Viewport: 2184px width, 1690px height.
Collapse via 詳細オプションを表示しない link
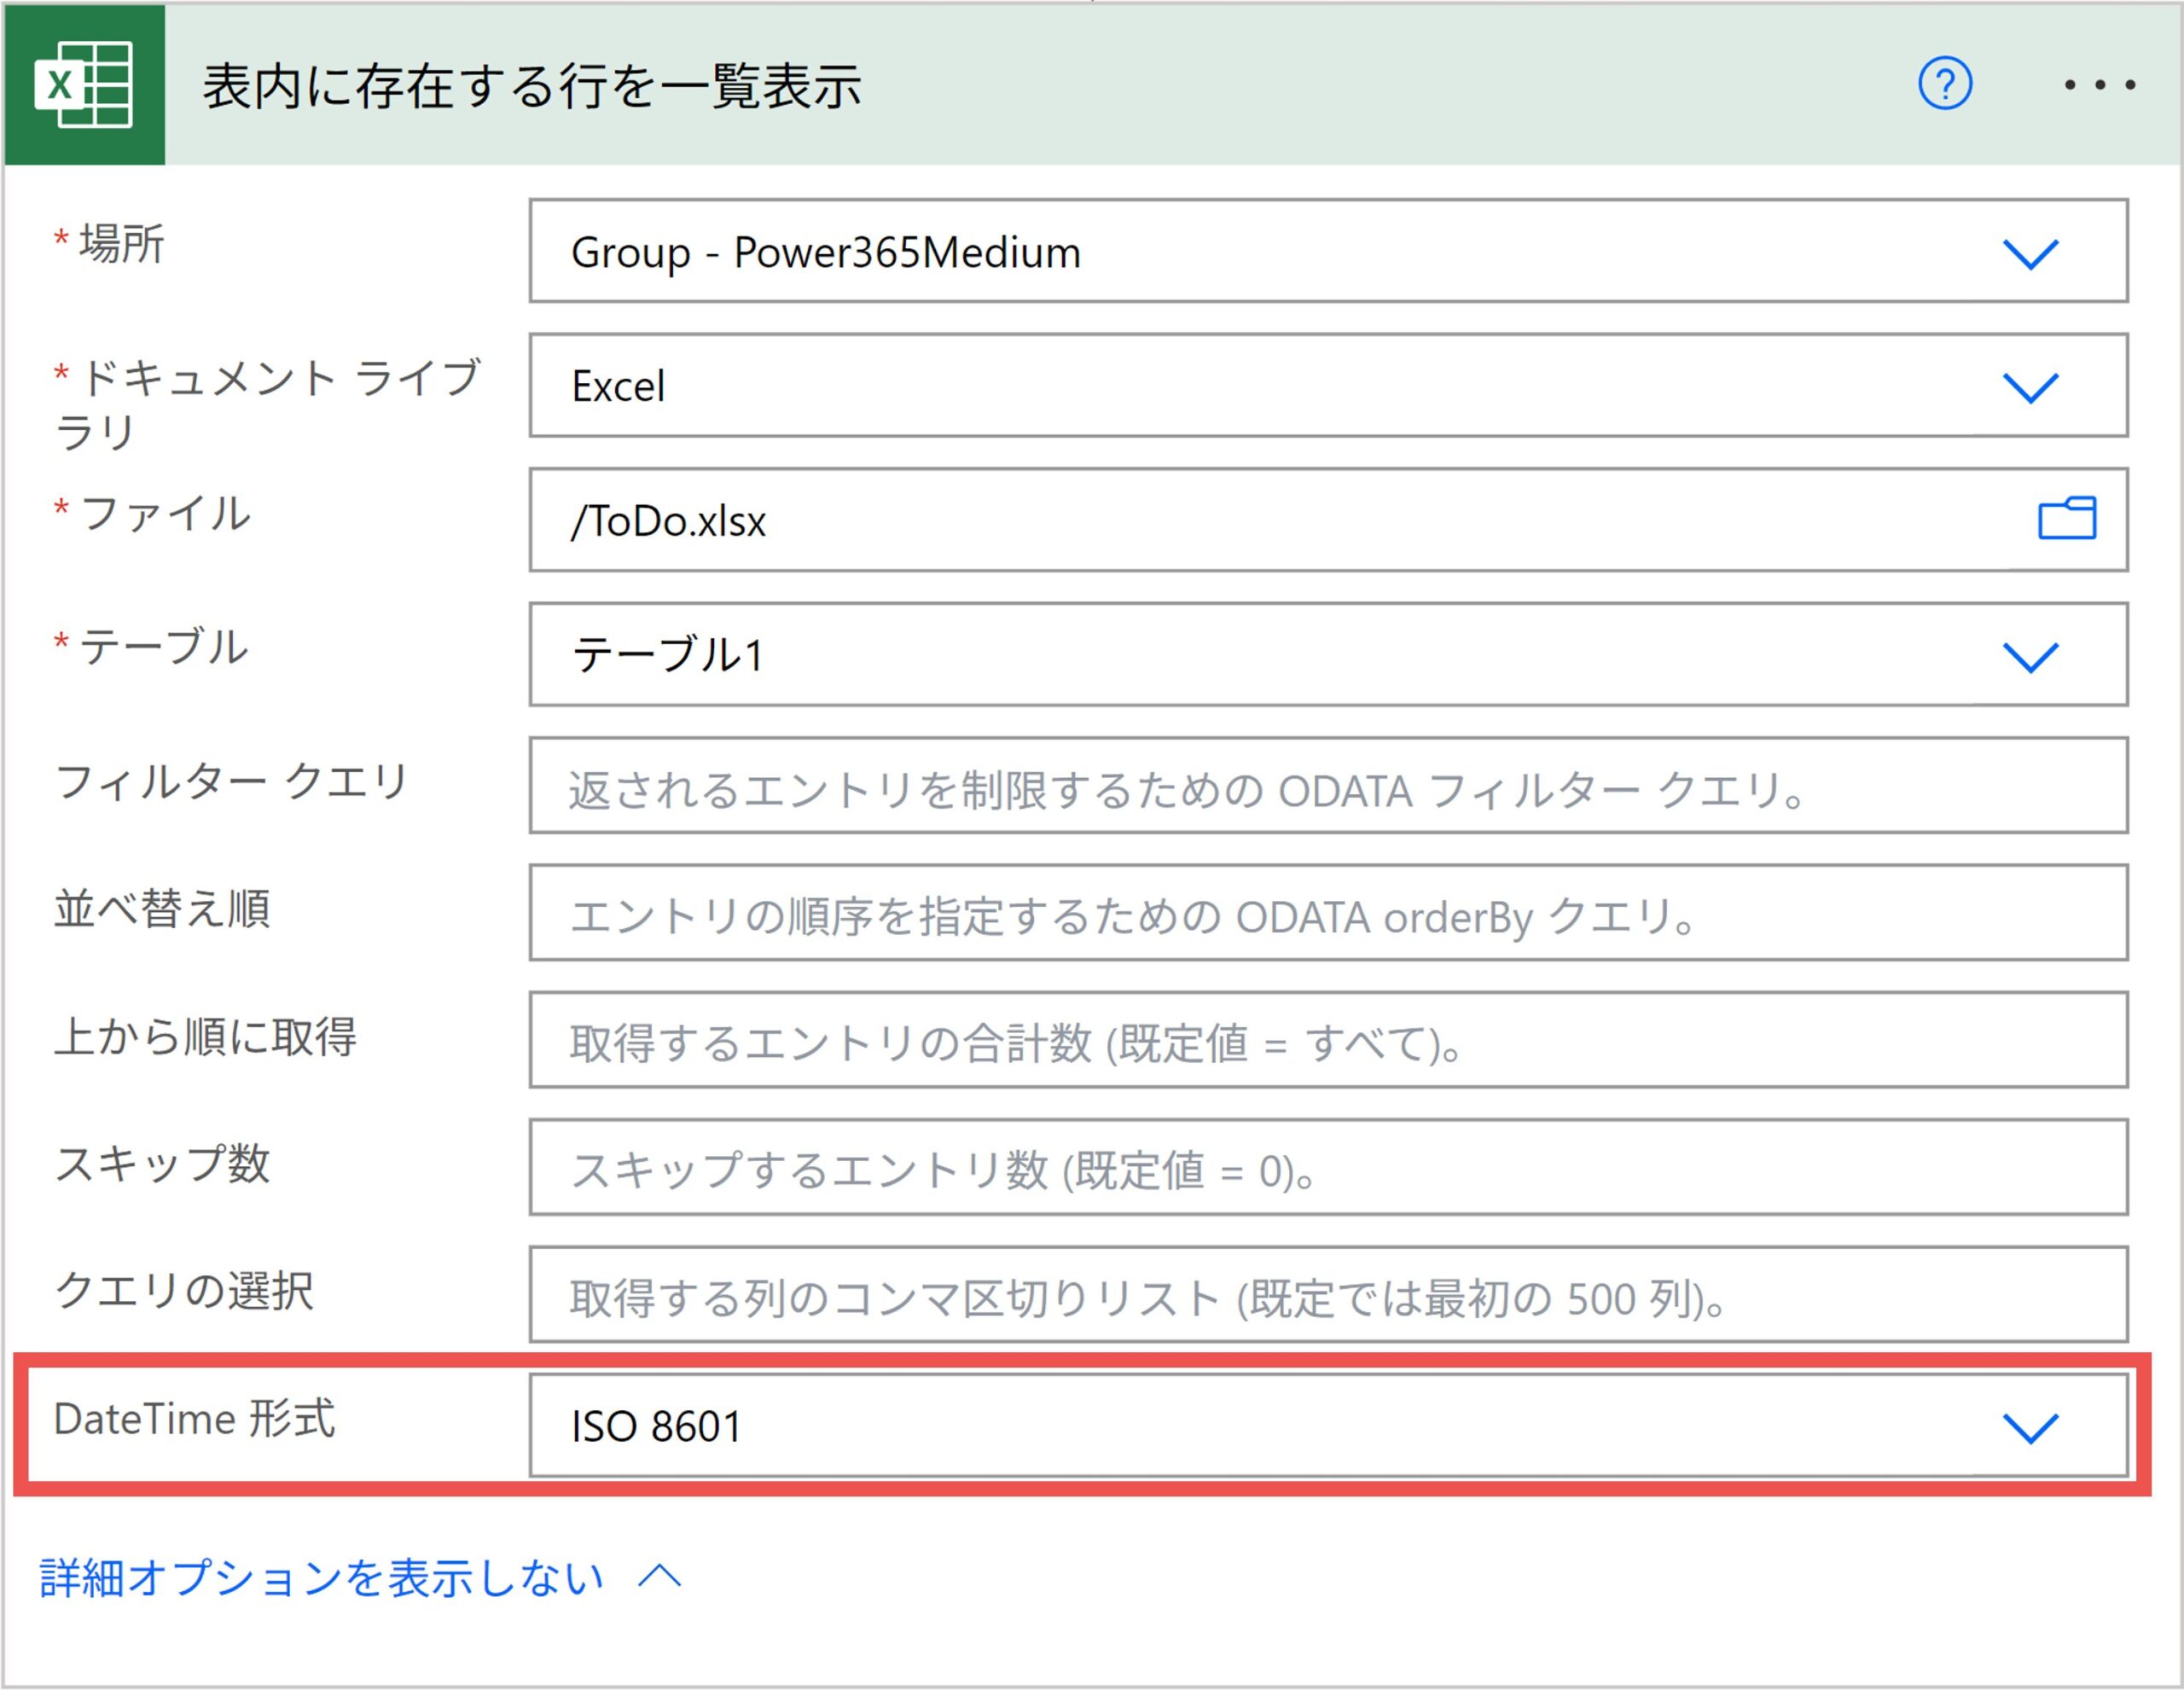[321, 1578]
